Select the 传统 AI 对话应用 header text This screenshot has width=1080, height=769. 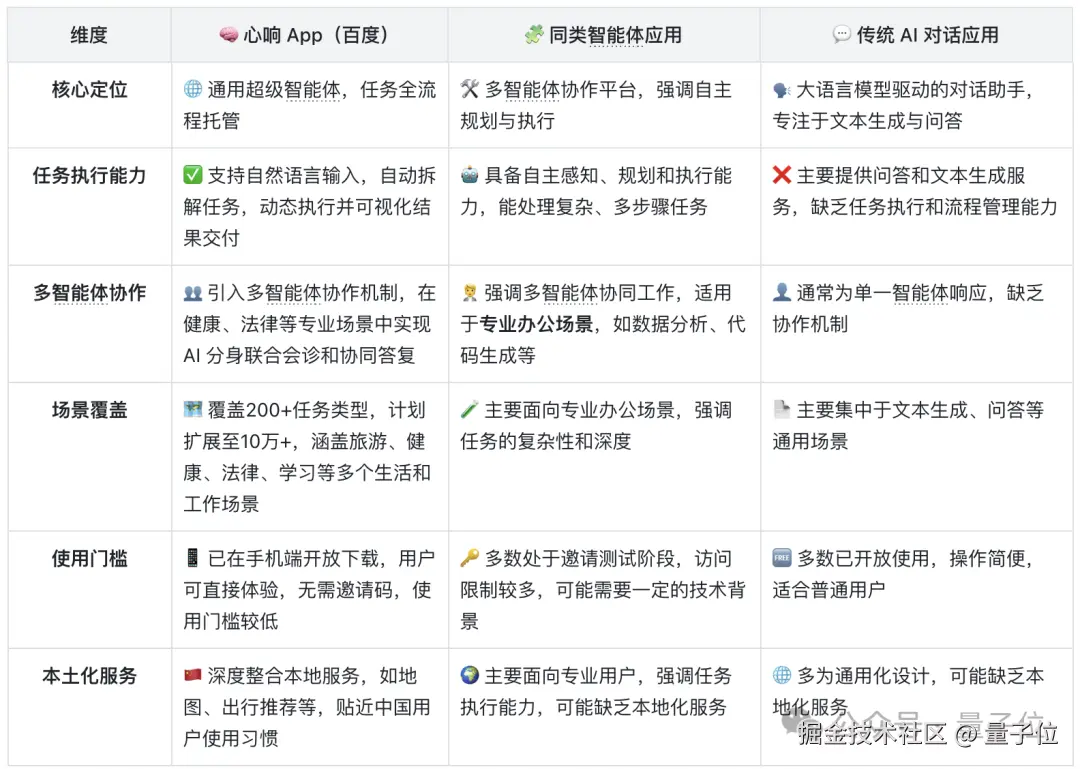927,35
